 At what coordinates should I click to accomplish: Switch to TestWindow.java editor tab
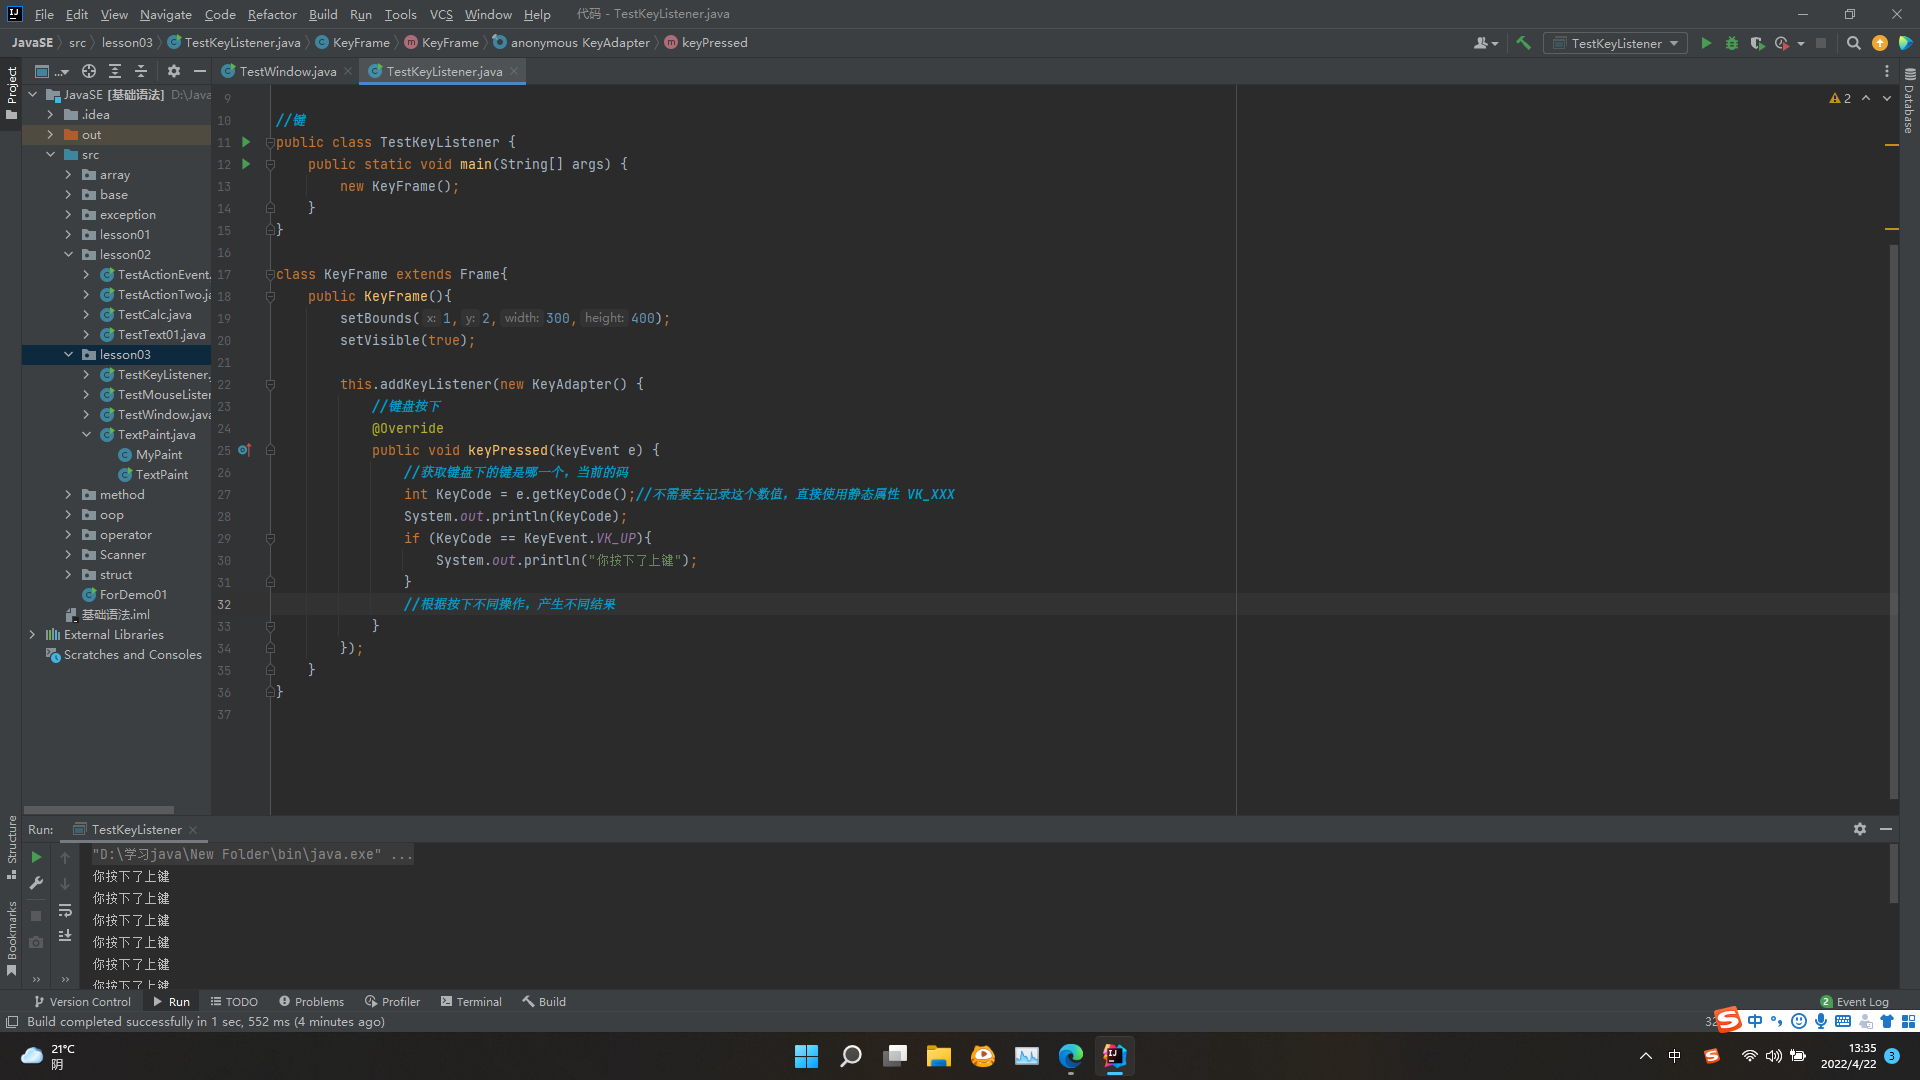tap(287, 71)
